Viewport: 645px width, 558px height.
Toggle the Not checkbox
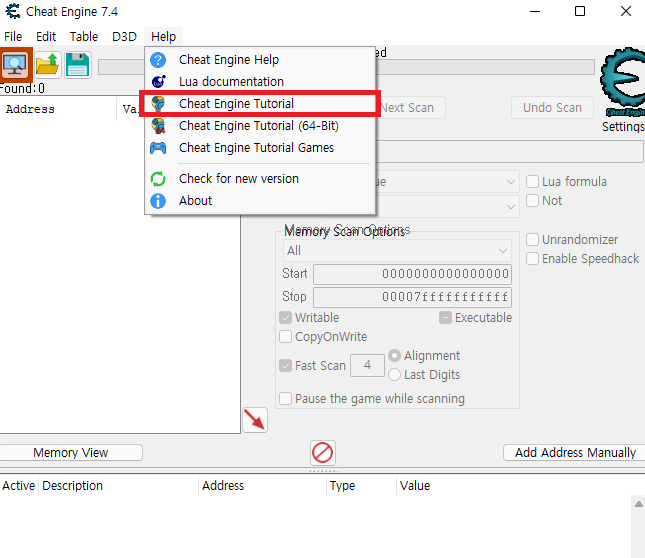click(532, 200)
